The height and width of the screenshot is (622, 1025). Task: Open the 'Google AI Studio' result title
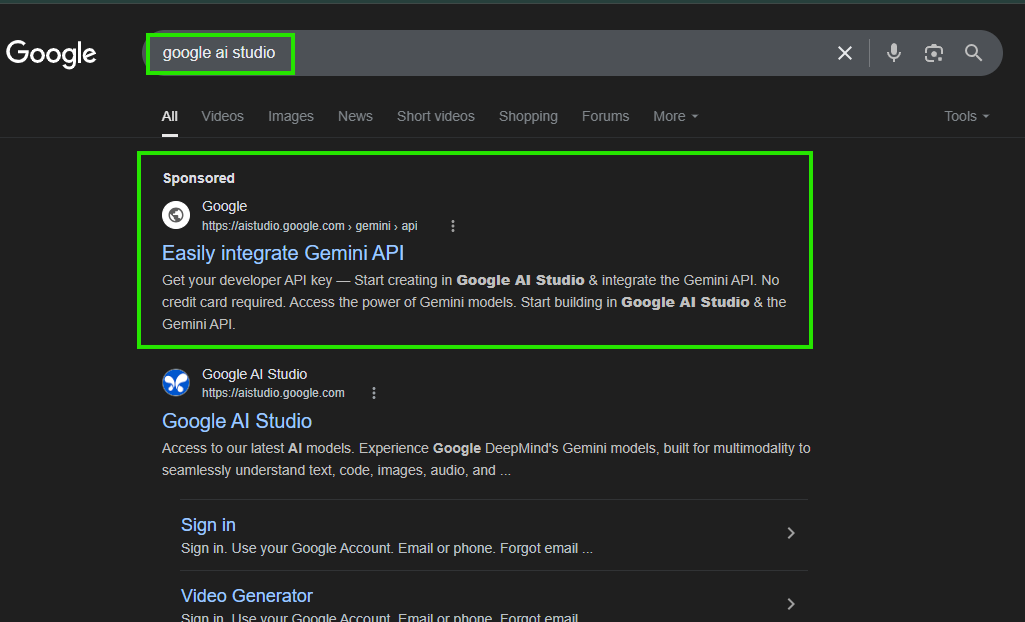237,421
